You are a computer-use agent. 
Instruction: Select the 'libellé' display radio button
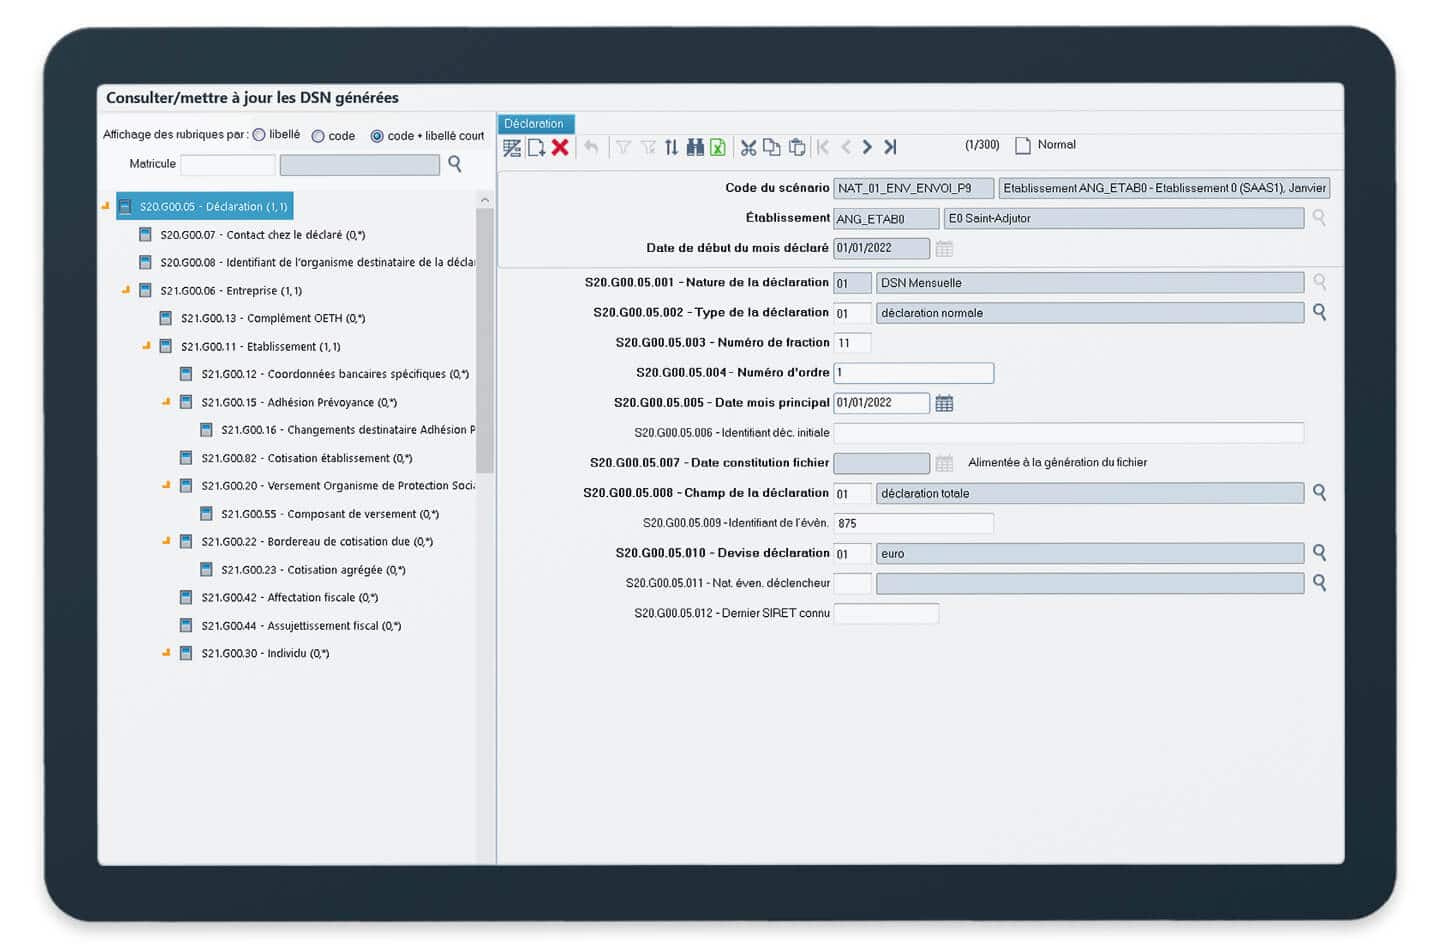pyautogui.click(x=259, y=135)
